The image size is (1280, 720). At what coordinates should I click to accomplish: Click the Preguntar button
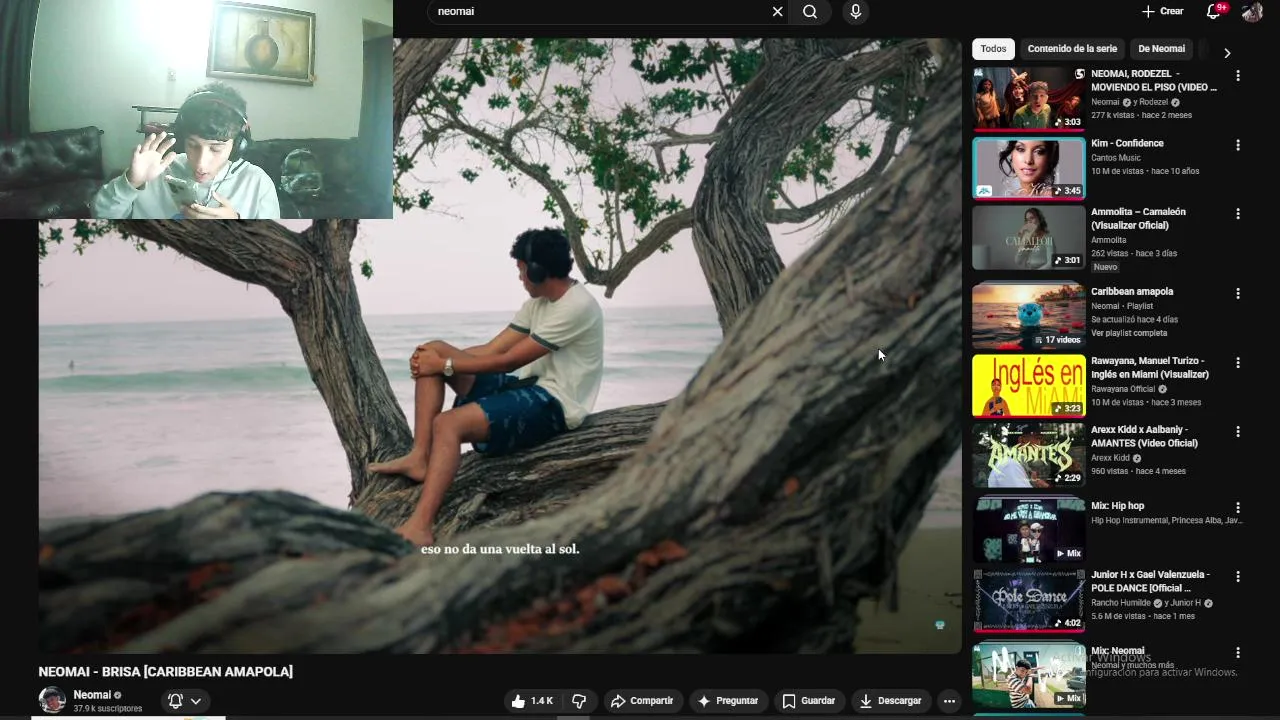tap(728, 701)
